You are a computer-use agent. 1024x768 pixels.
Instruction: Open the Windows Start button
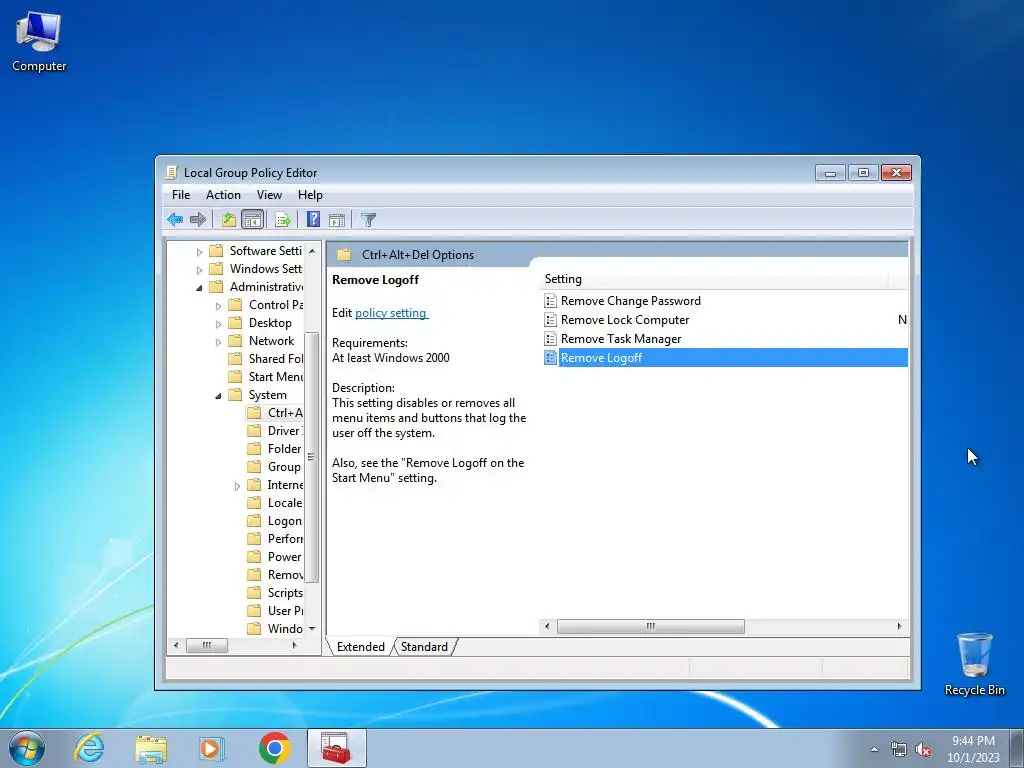(x=27, y=748)
